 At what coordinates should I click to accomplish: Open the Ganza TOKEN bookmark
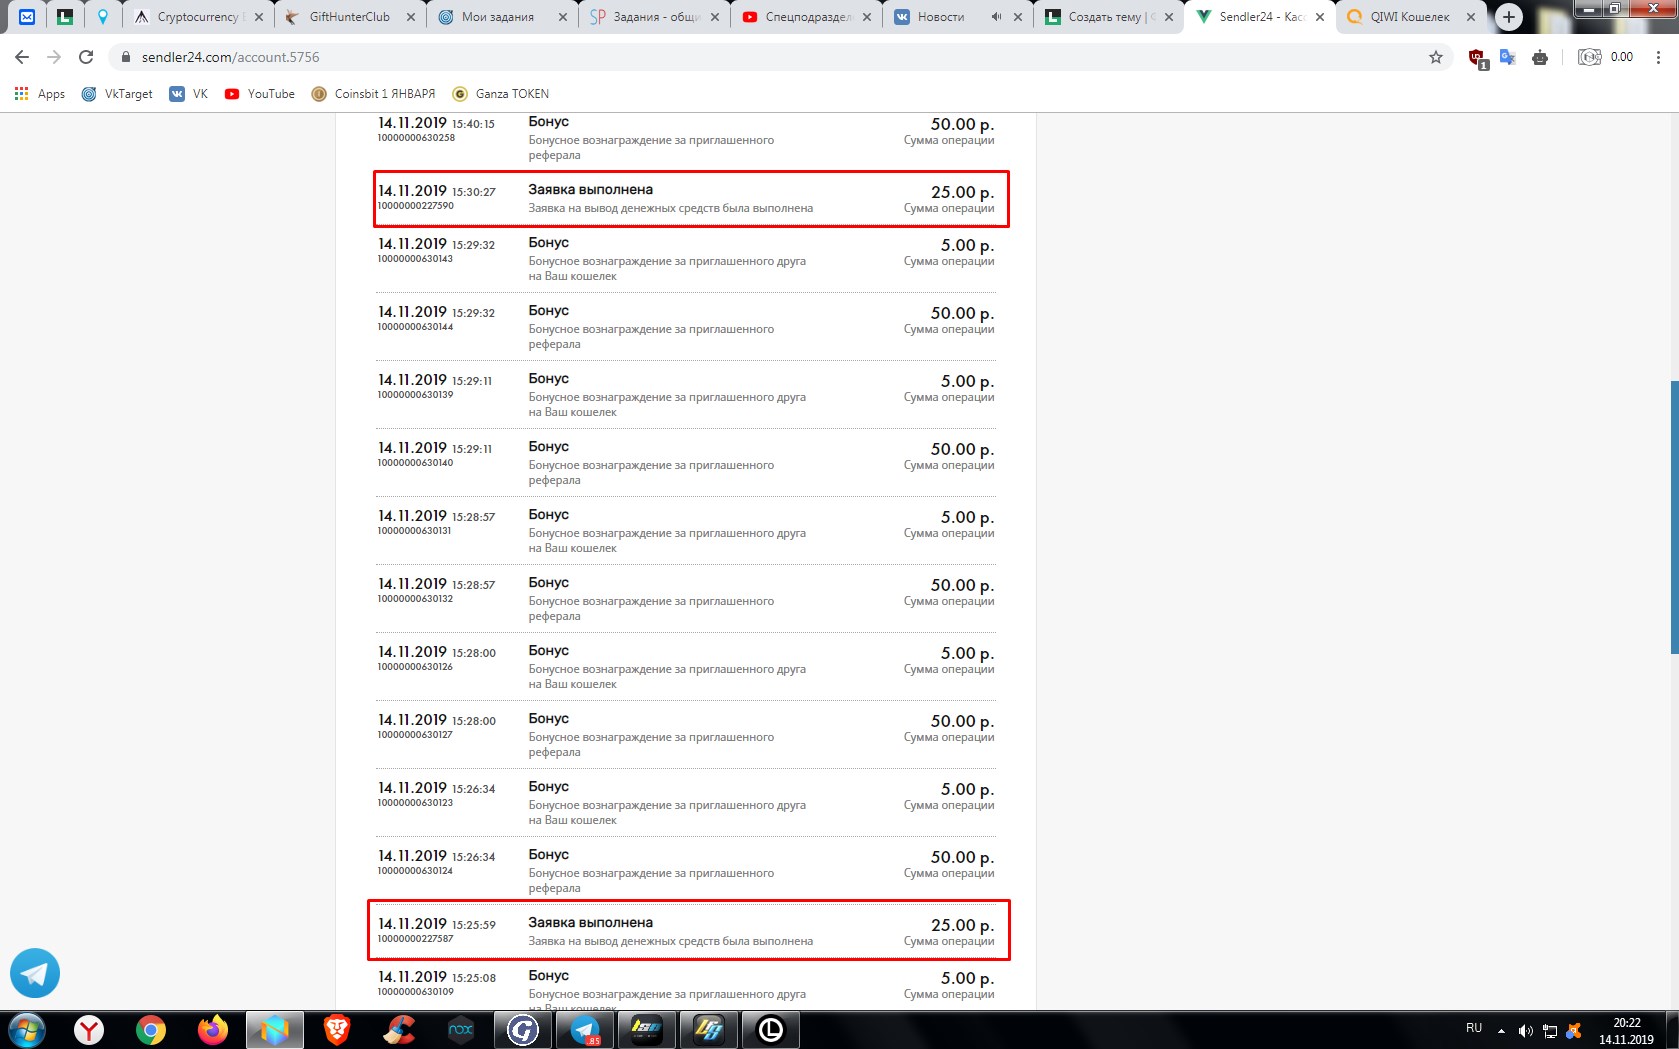(x=501, y=94)
